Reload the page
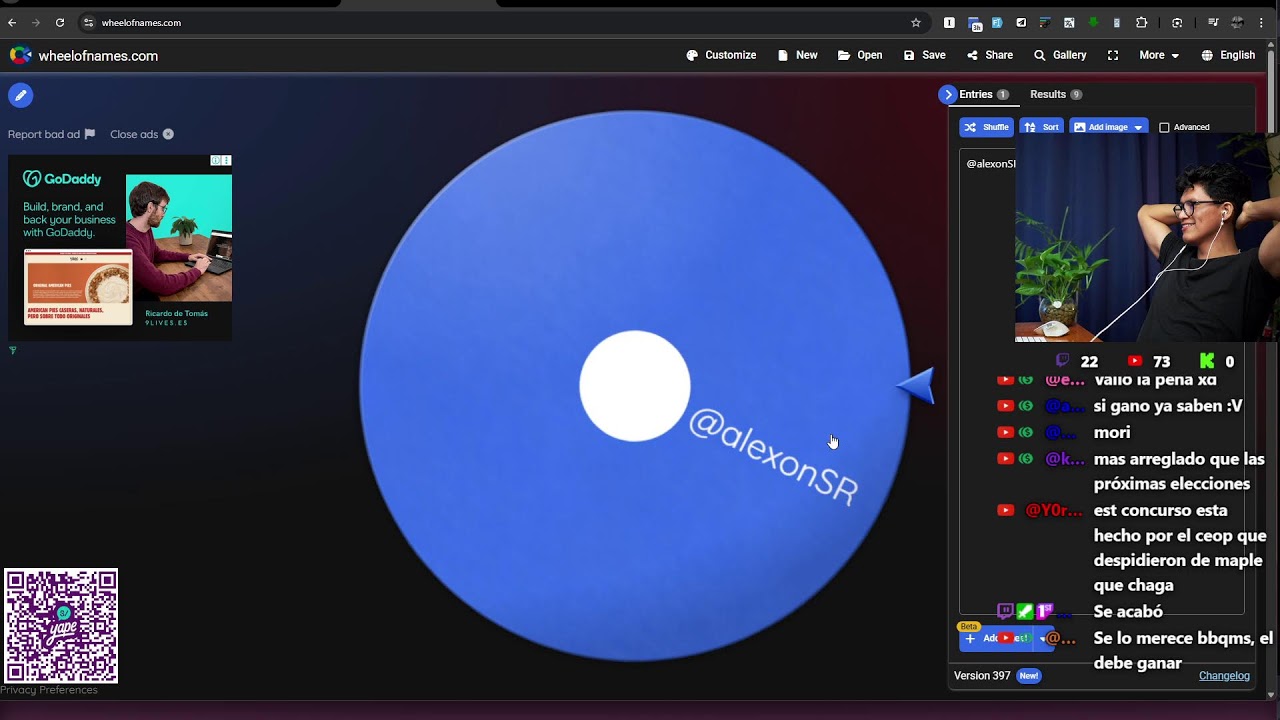Viewport: 1280px width, 720px height. [60, 22]
